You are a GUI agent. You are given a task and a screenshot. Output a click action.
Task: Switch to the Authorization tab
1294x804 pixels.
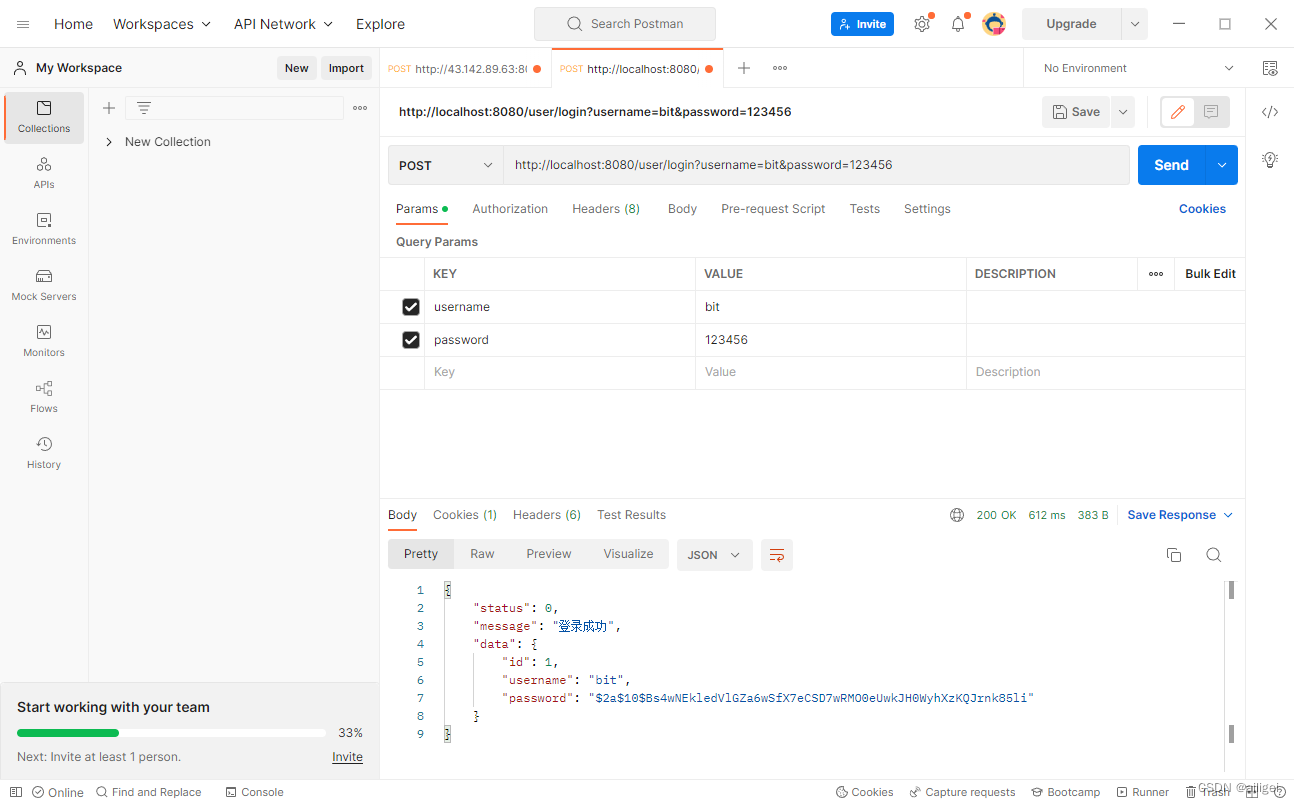[x=510, y=209]
